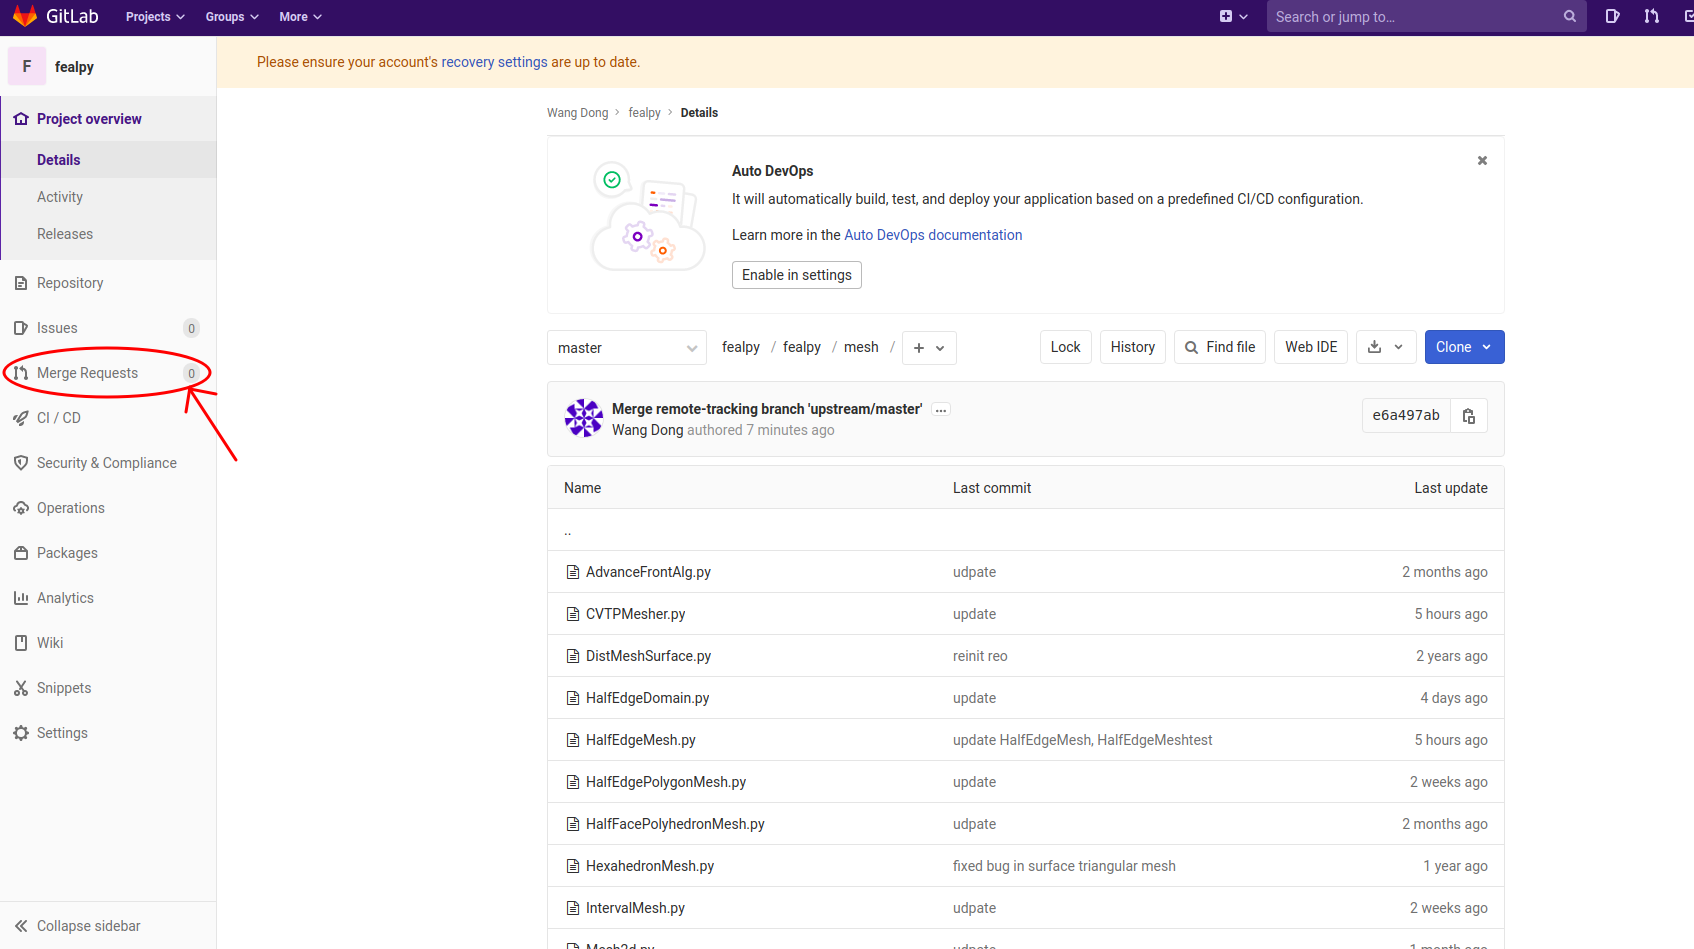Screen dimensions: 1694x949
Task: Open the add file plus dropdown
Action: coord(929,348)
